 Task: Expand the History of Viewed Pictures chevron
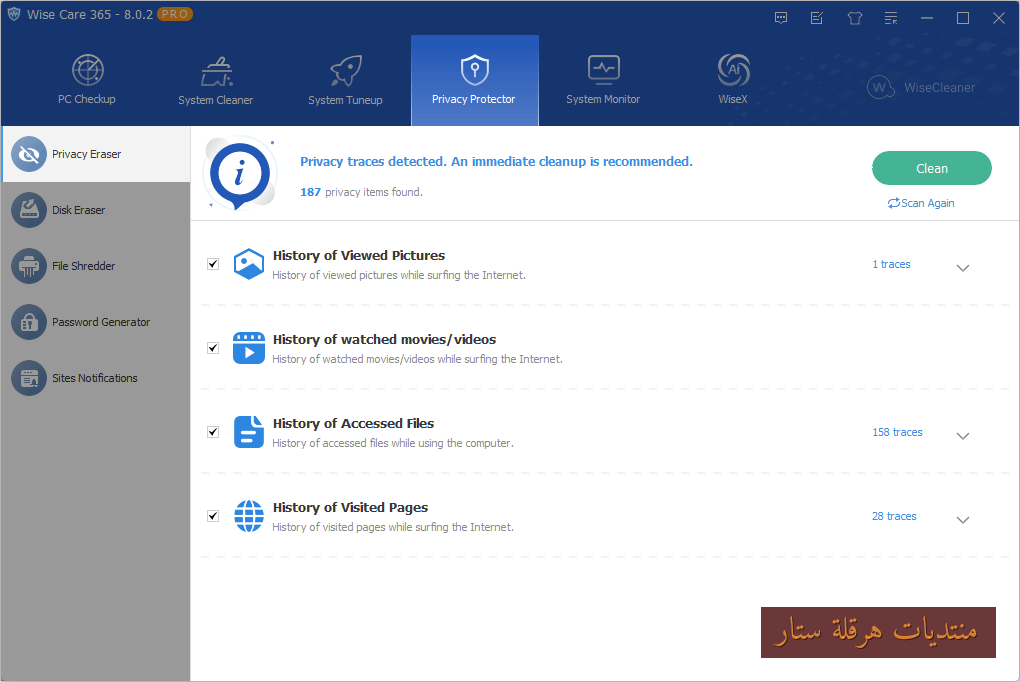click(x=963, y=267)
